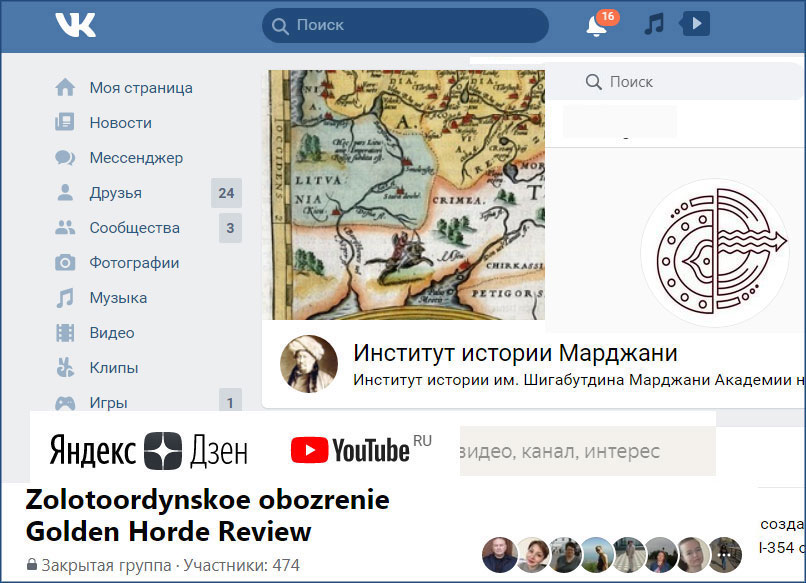This screenshot has width=806, height=583.
Task: Go to Видео in the left menu
Action: [x=111, y=333]
